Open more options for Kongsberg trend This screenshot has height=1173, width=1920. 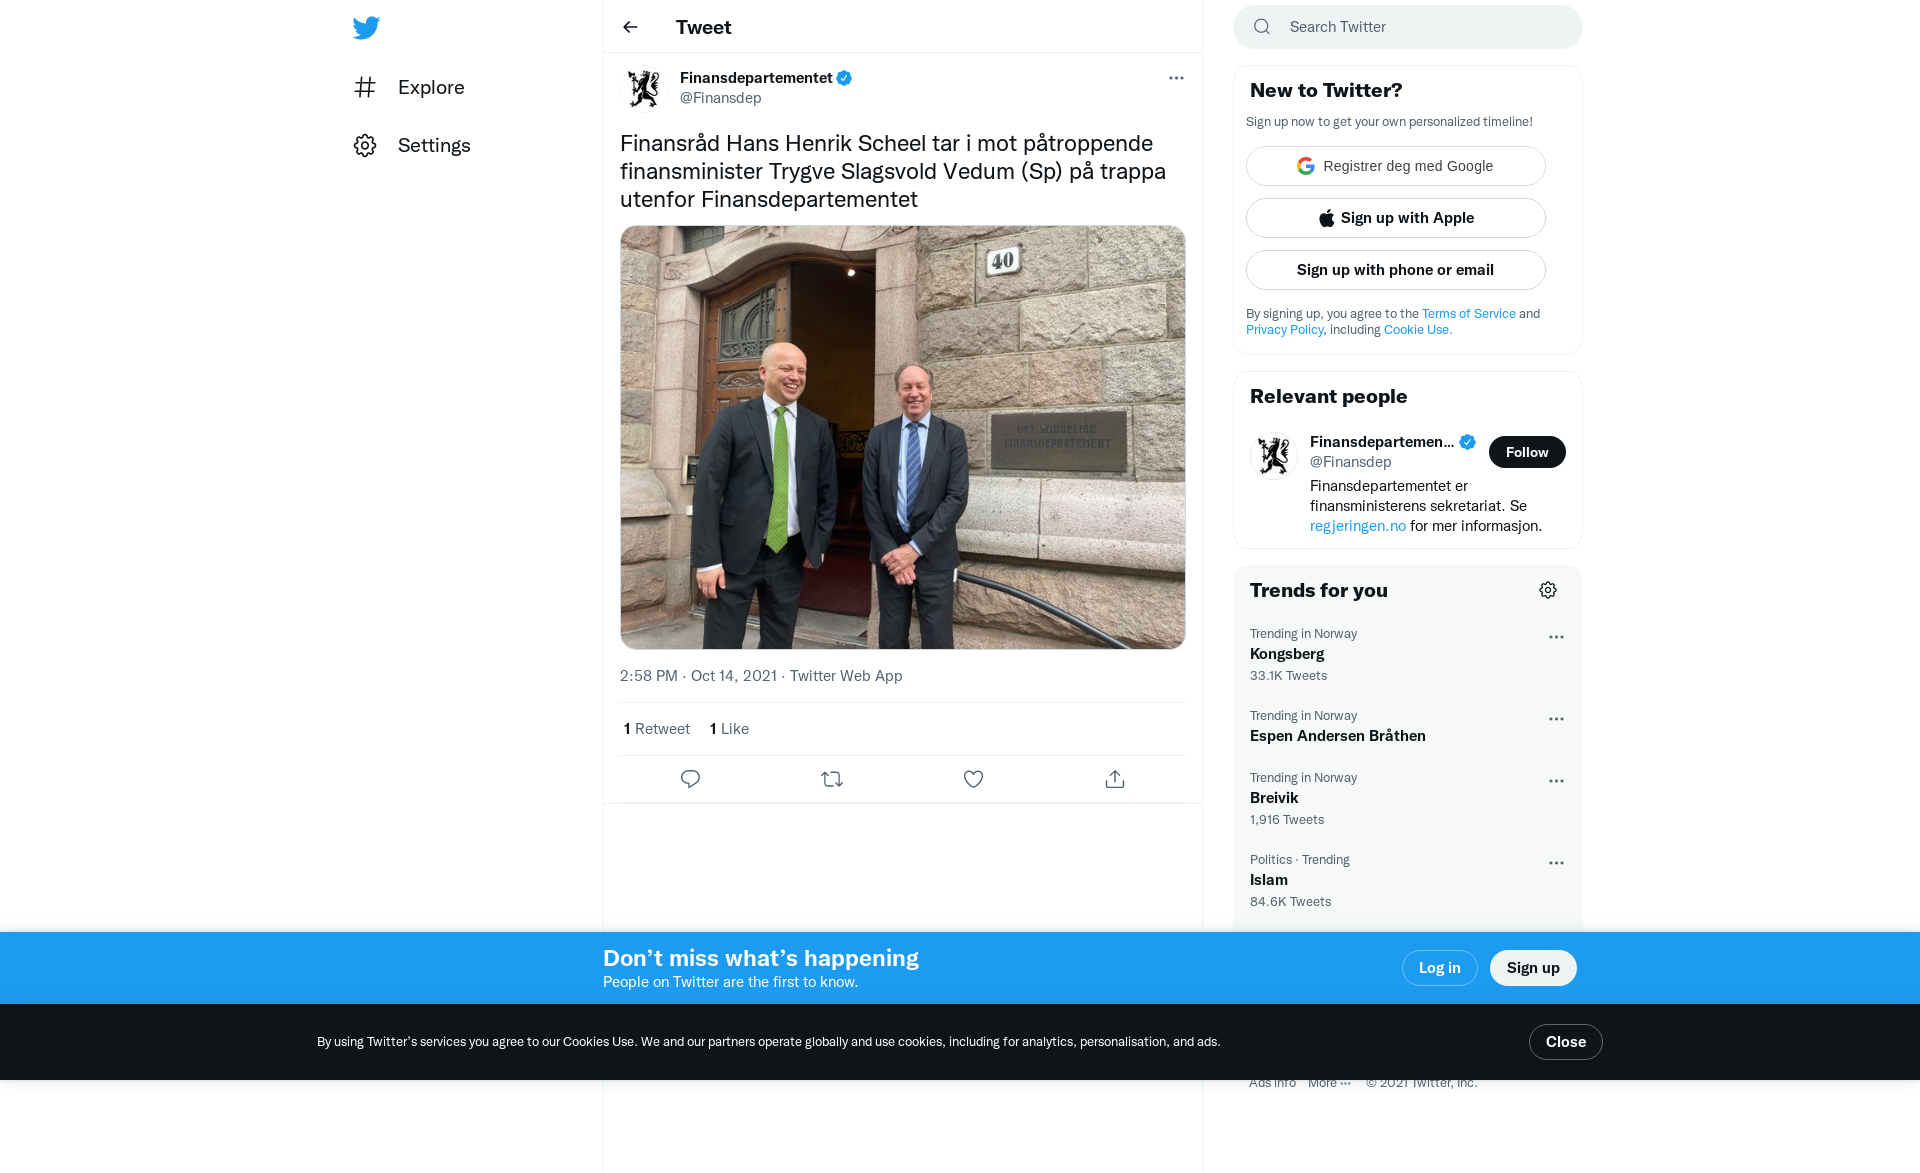1556,637
